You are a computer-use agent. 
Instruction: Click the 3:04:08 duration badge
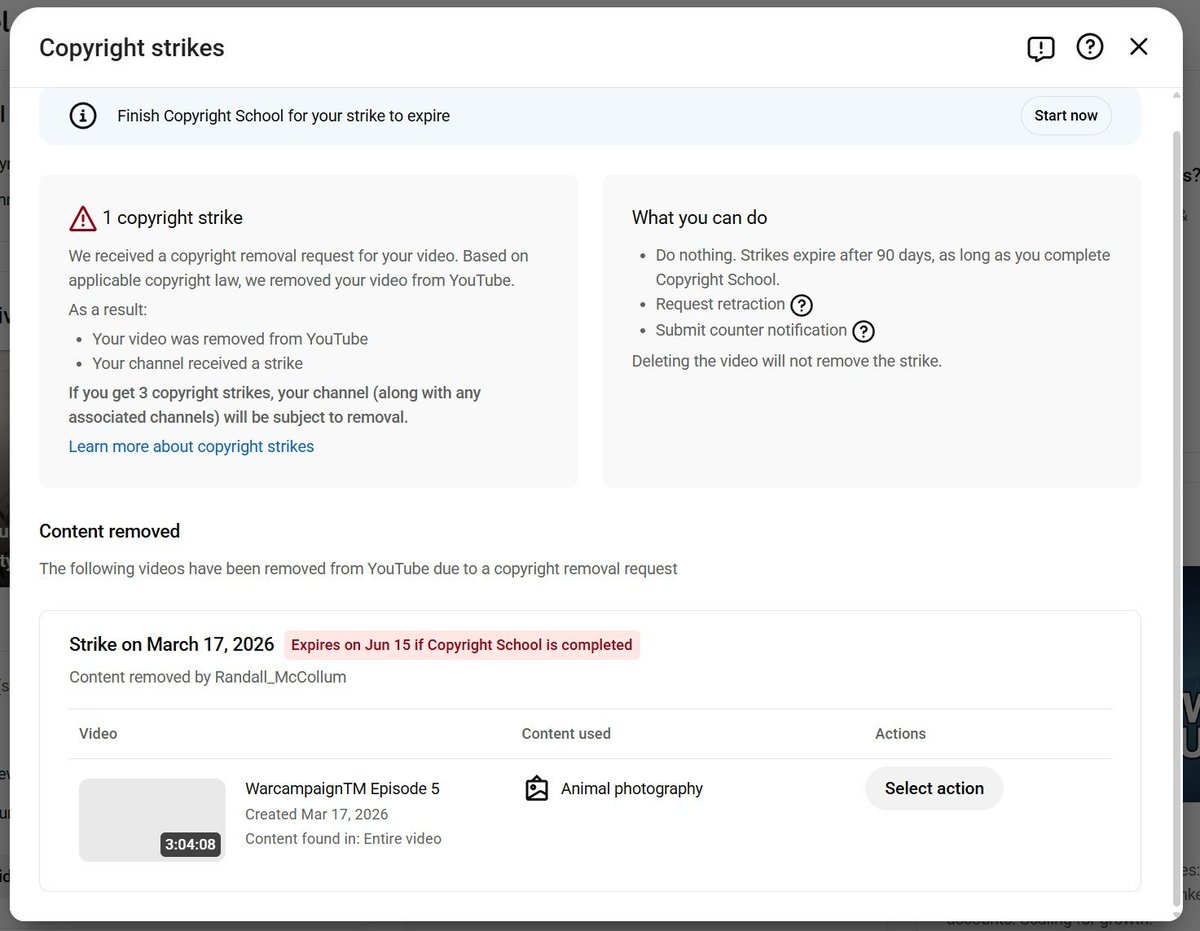(x=191, y=844)
